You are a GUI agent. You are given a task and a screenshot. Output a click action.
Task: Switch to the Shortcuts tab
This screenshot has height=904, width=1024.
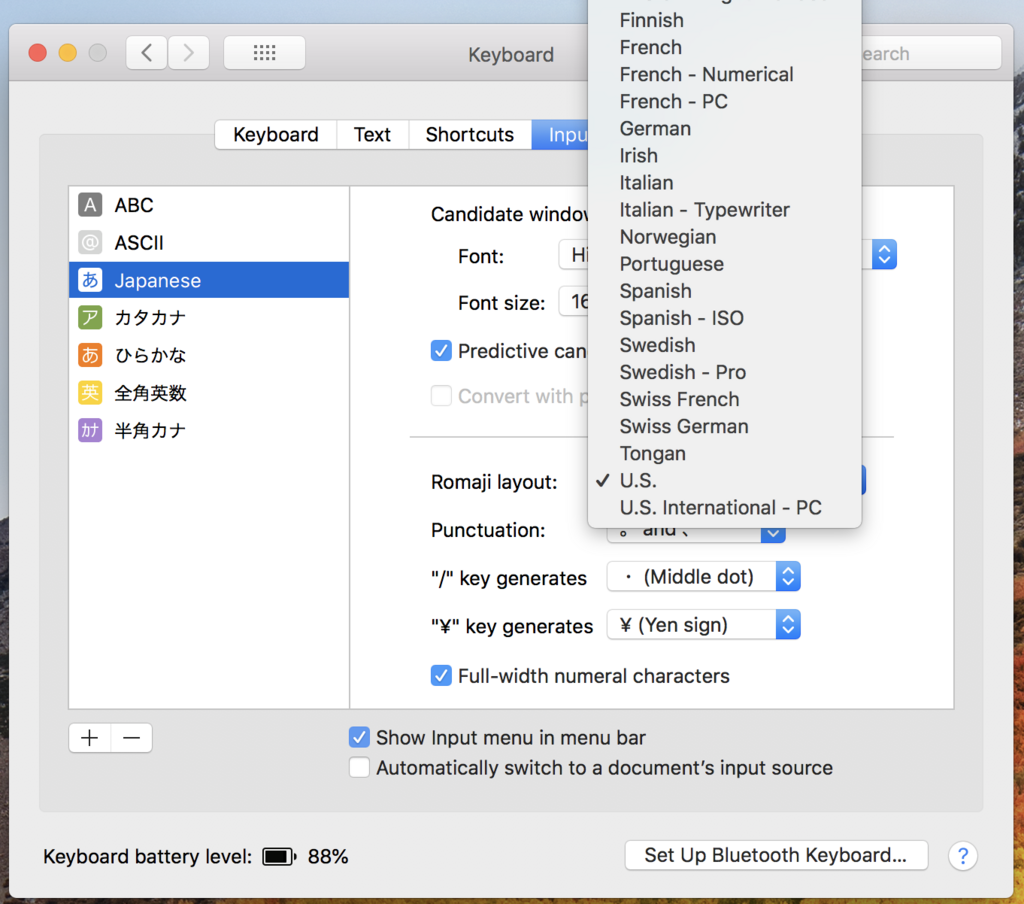pos(470,135)
